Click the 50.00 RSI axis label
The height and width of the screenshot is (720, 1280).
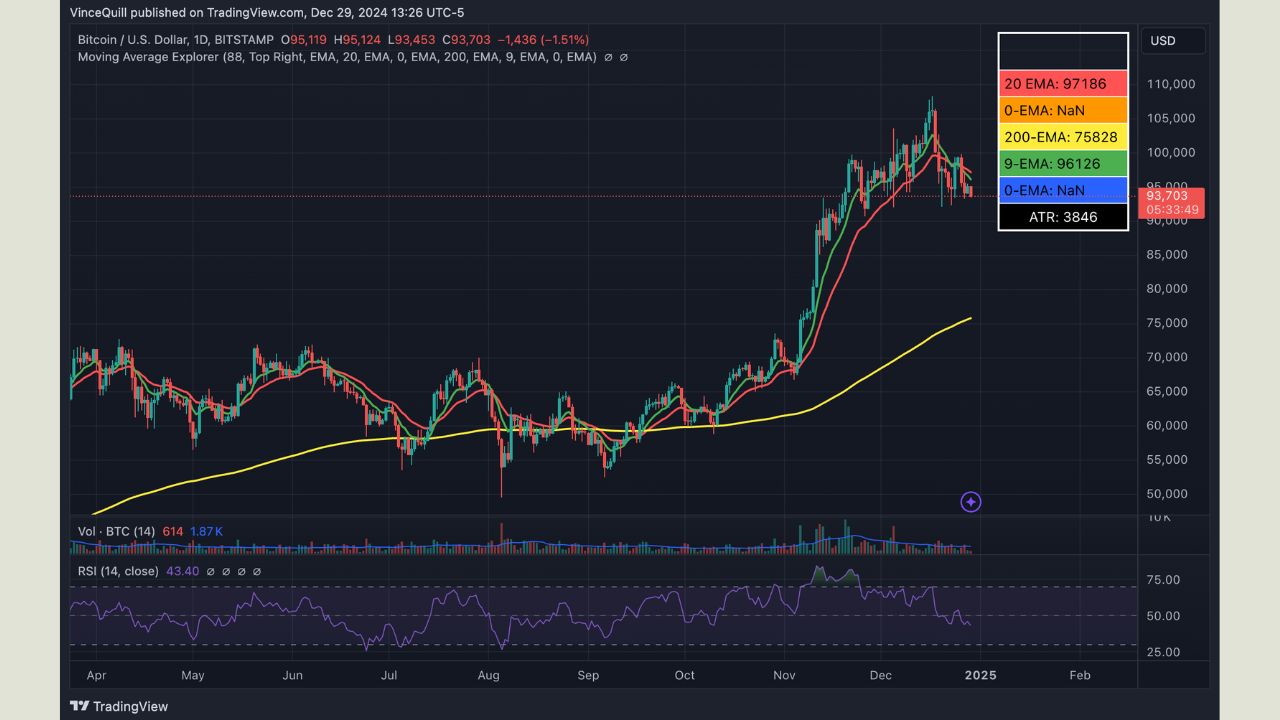point(1163,616)
